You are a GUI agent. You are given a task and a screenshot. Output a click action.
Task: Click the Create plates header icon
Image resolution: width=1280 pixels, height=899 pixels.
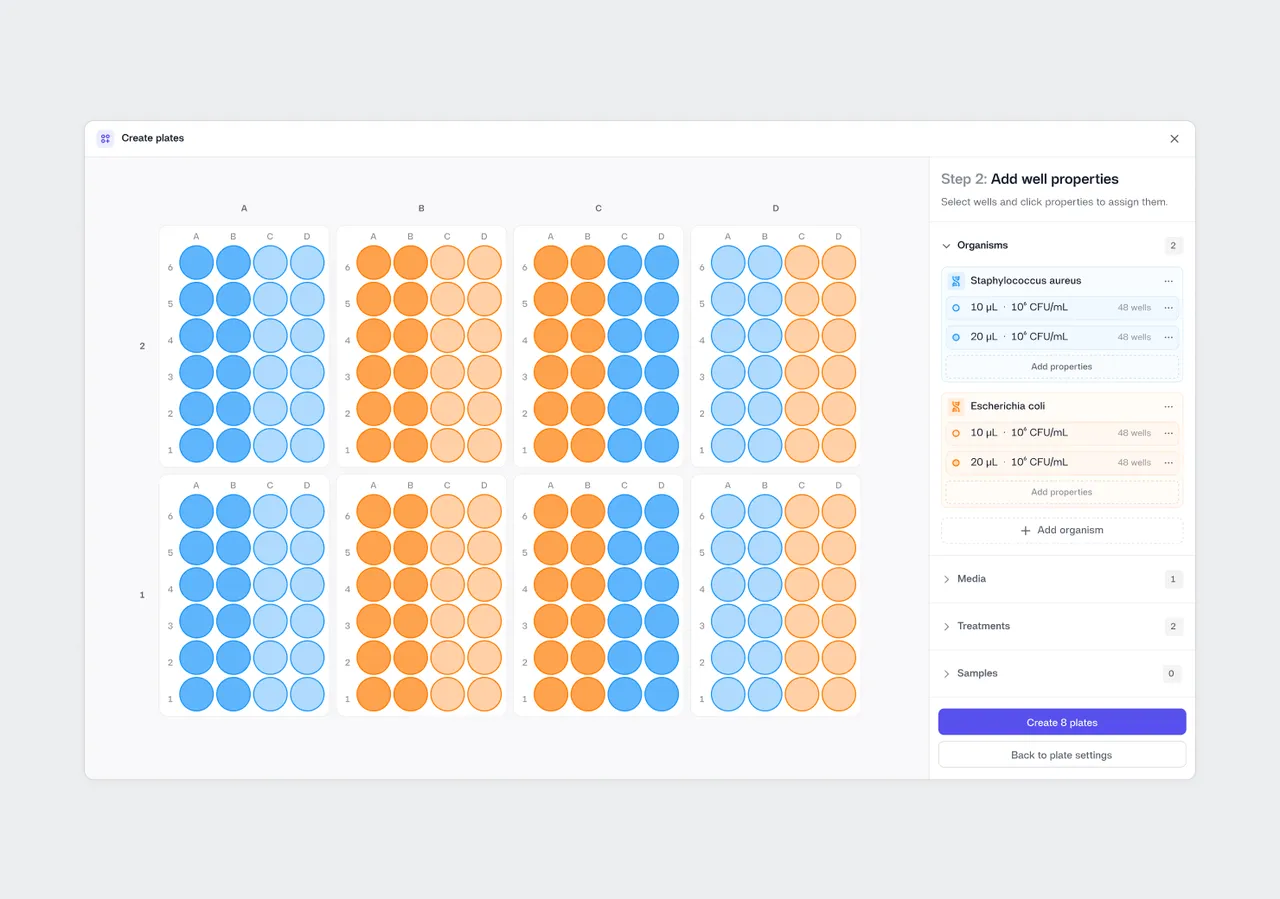point(106,139)
